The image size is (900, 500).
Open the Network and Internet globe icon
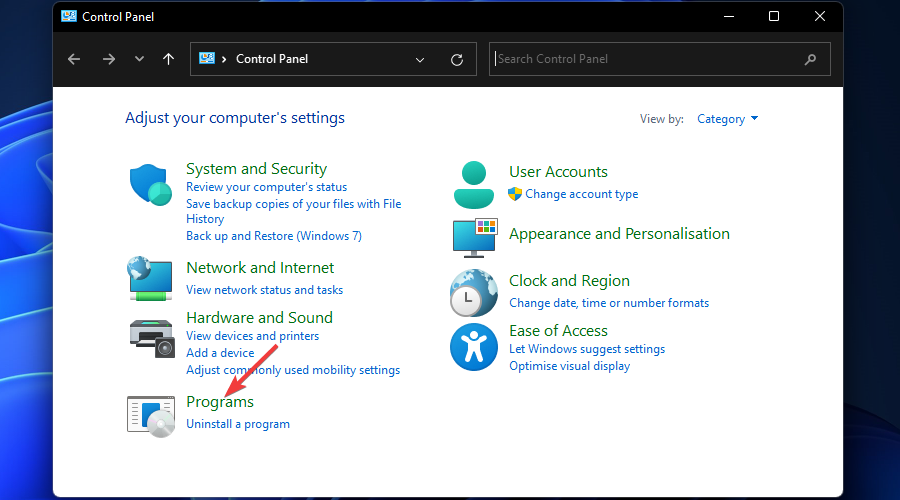coord(150,278)
